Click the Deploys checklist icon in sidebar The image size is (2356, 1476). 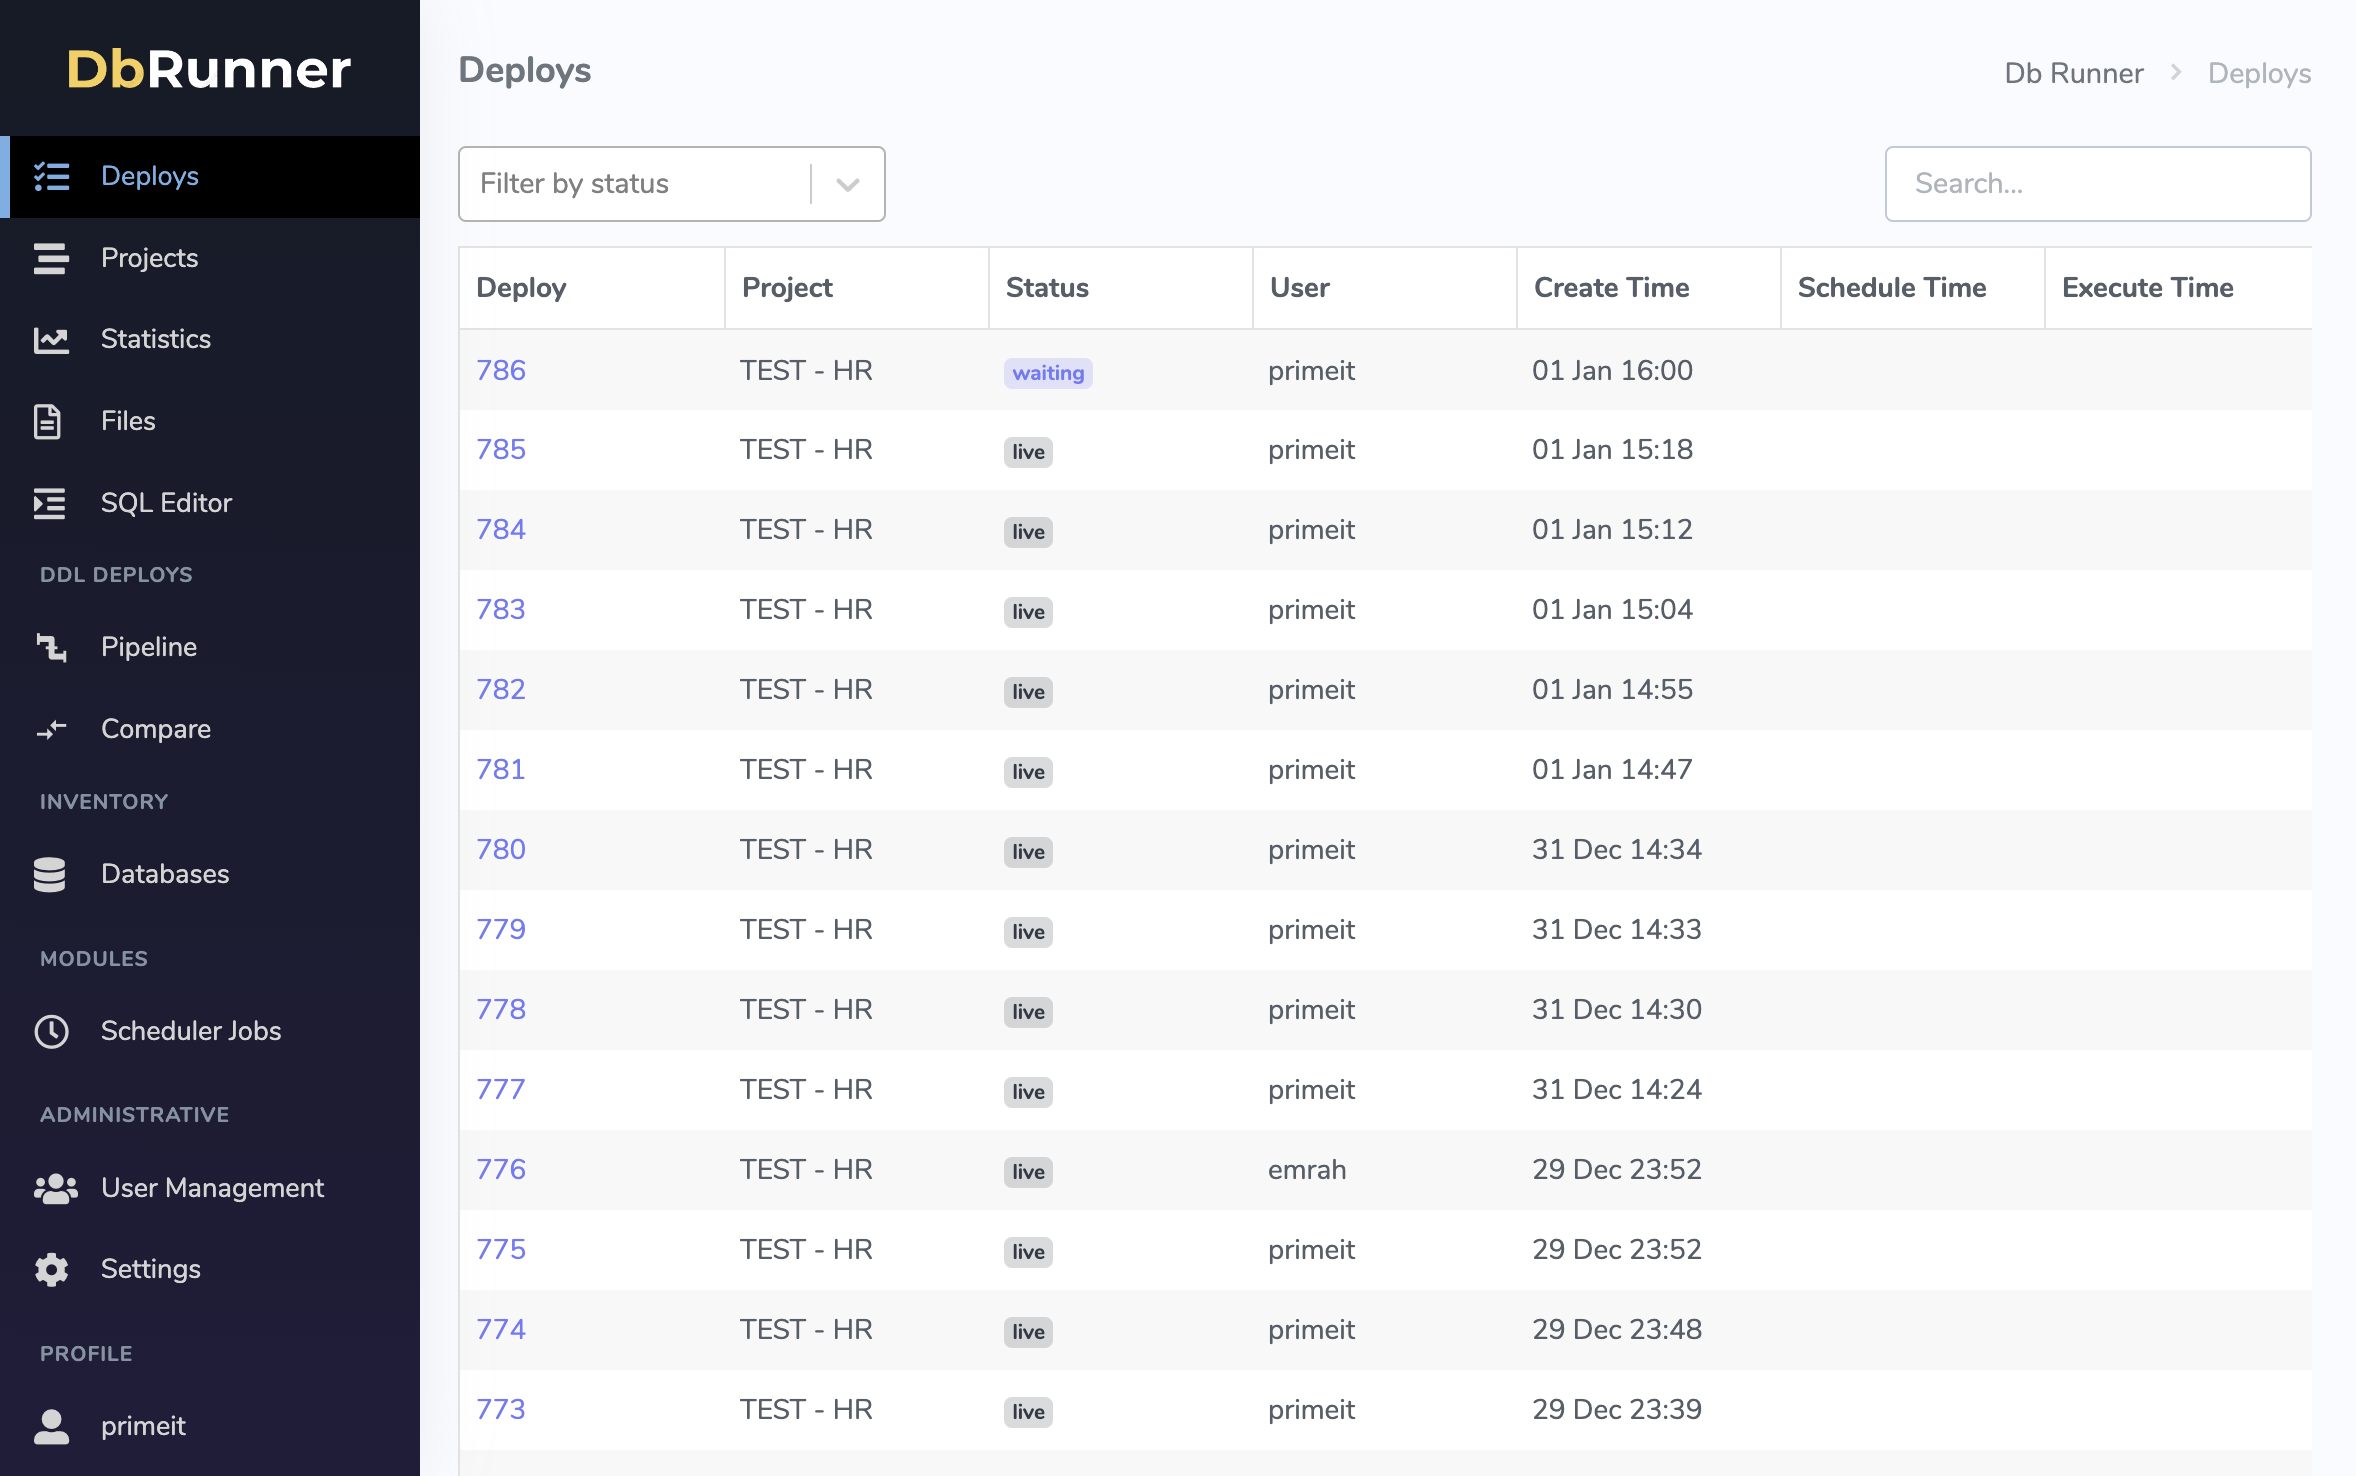(x=51, y=176)
